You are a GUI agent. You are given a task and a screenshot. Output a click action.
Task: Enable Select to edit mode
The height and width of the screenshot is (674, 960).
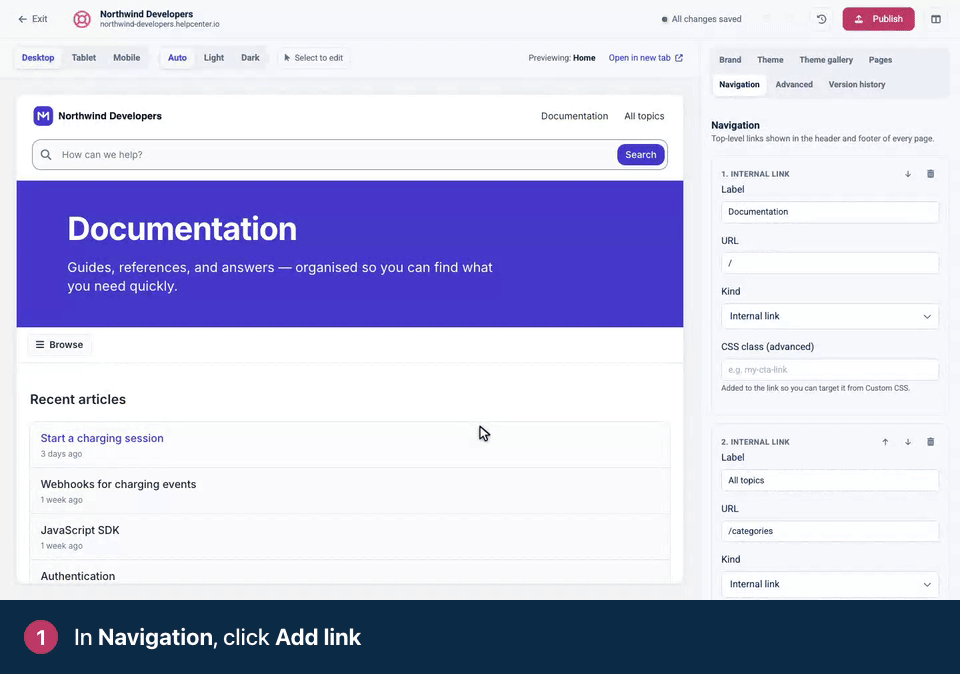[x=313, y=58]
